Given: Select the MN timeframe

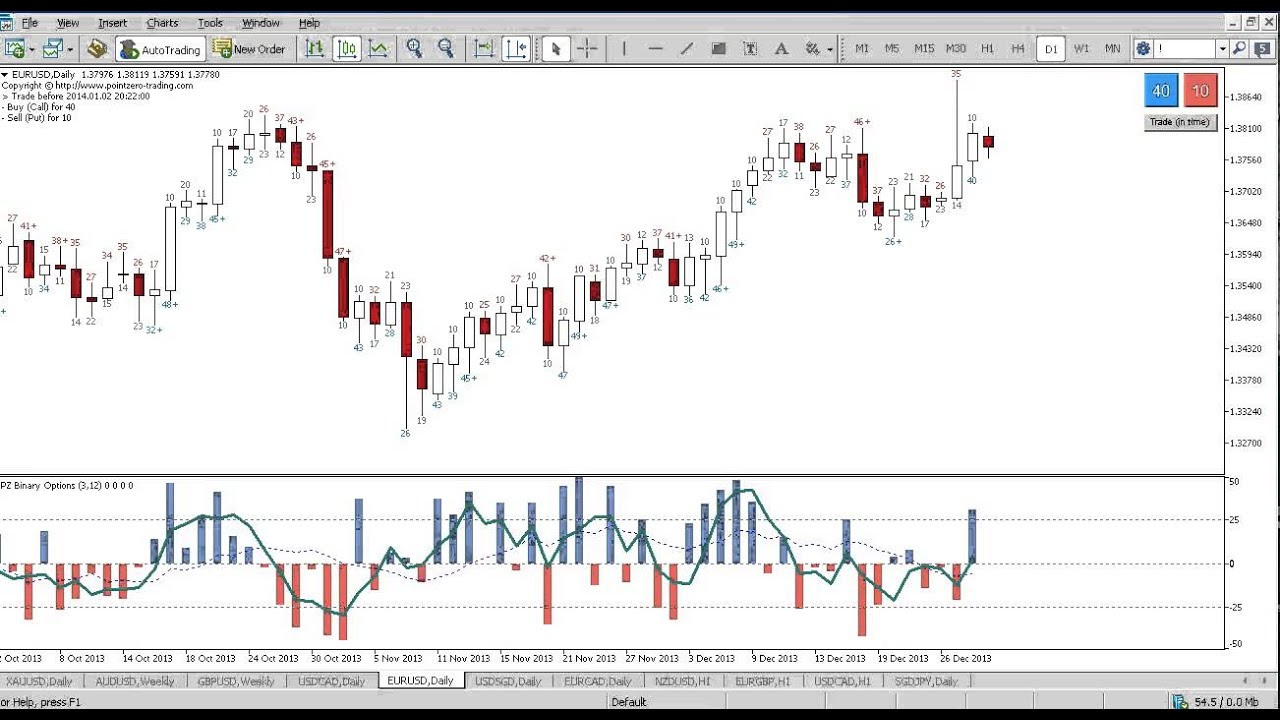Looking at the screenshot, I should pos(1112,49).
